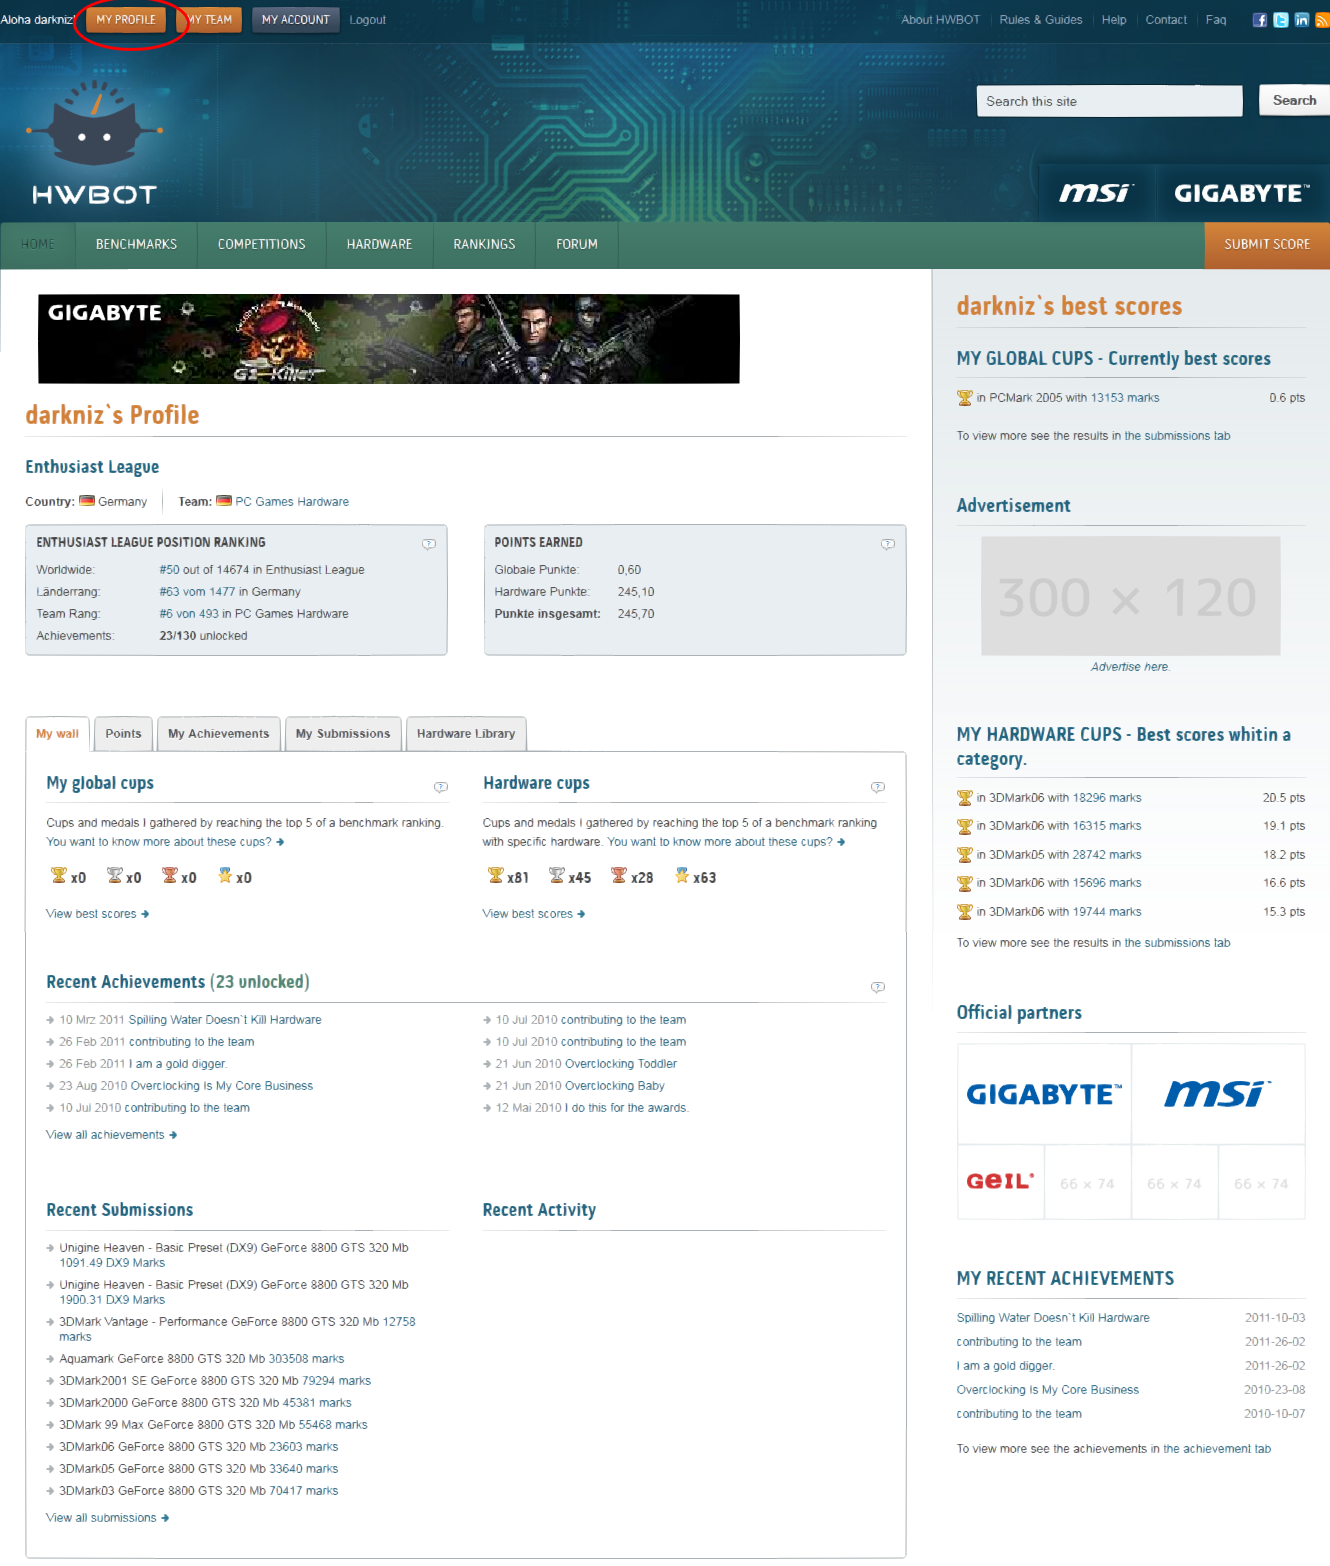Go to Home in navigation bar
This screenshot has height=1566, width=1330.
38,245
